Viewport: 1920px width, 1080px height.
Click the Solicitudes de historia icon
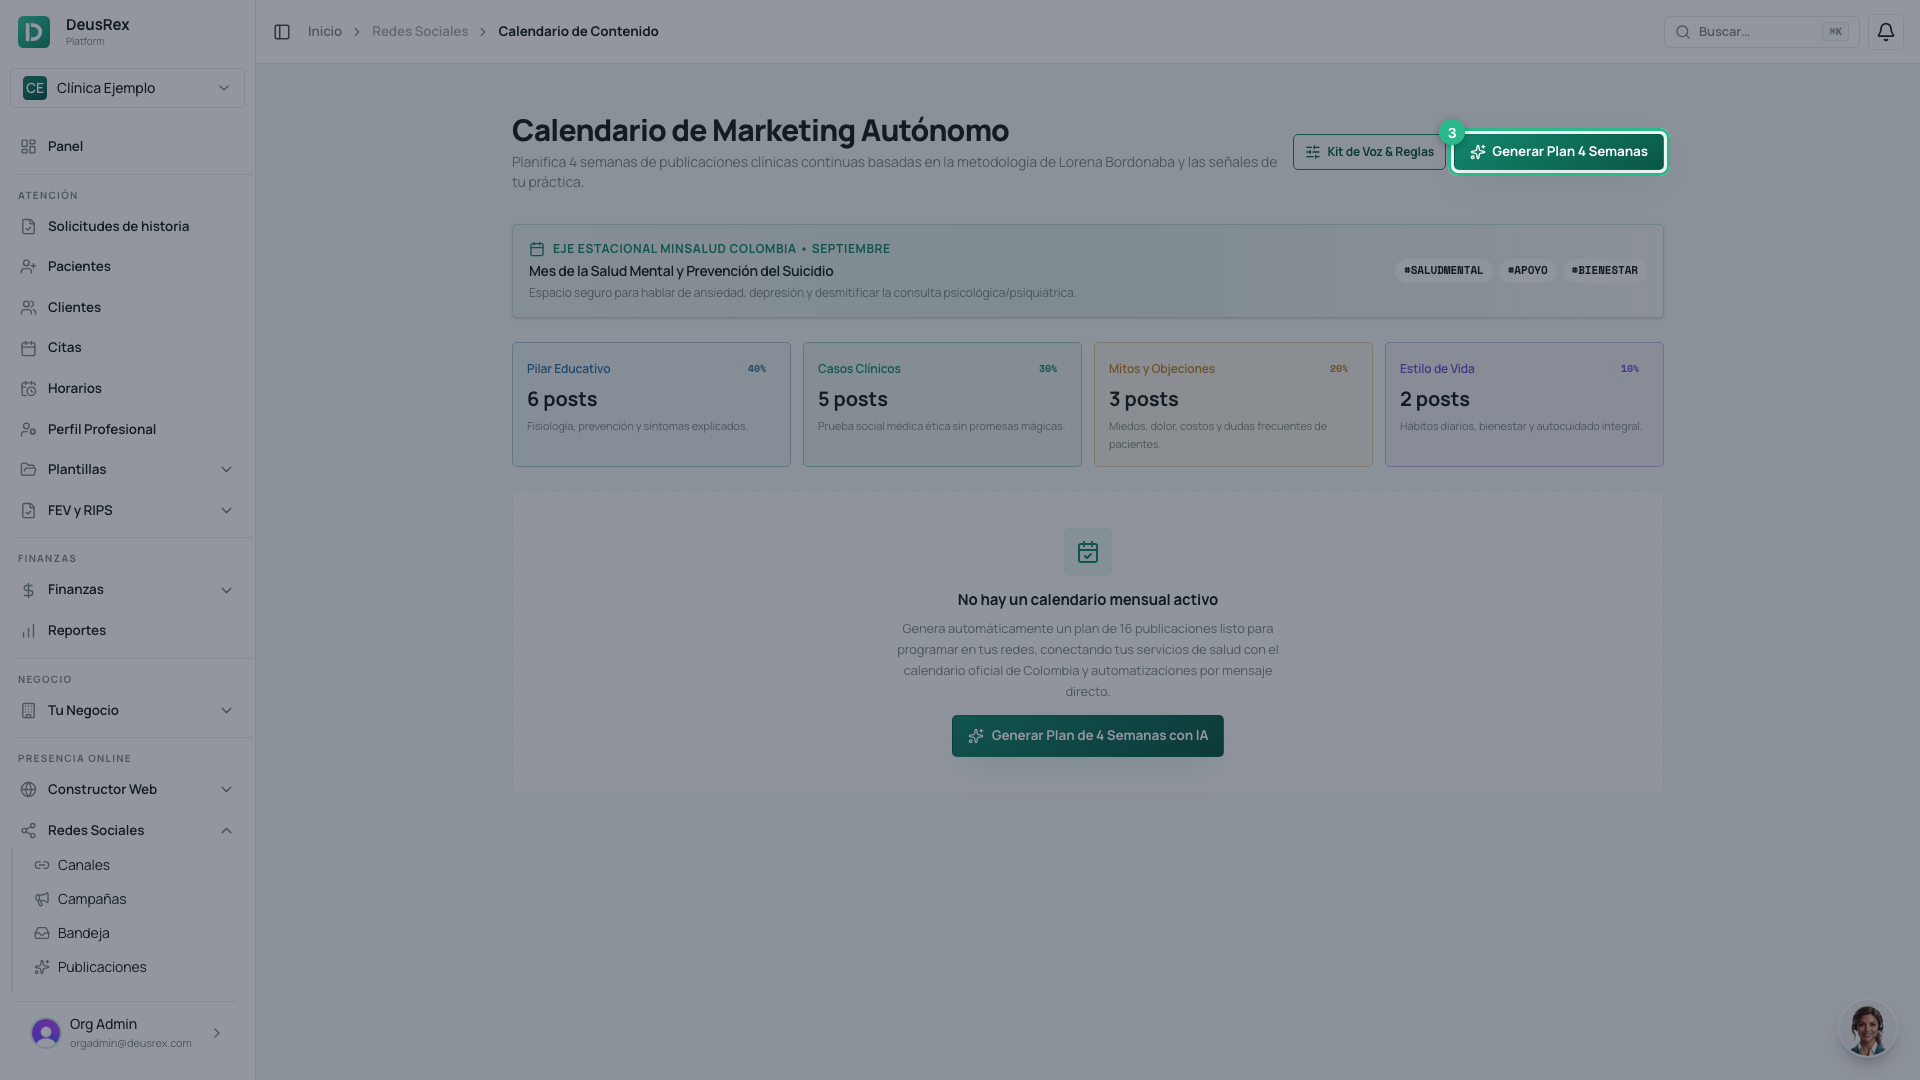[x=28, y=227]
